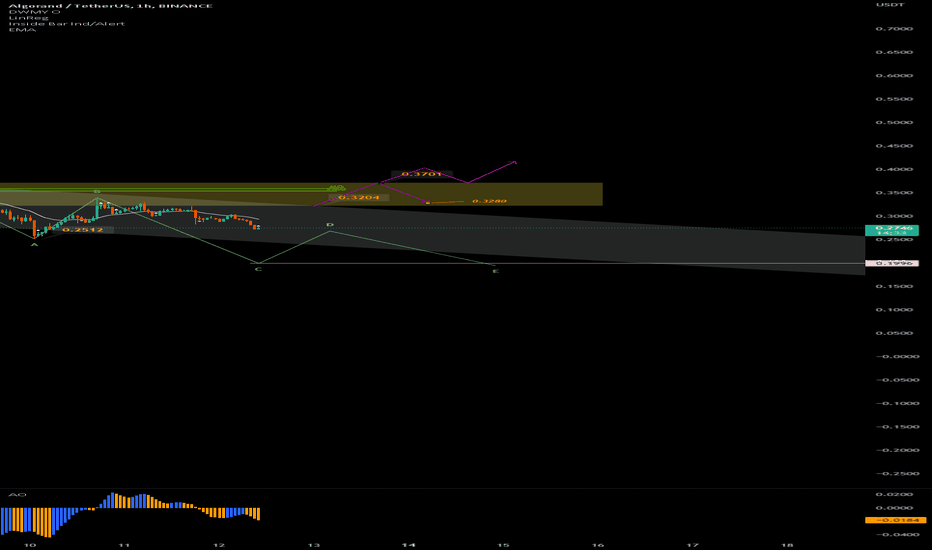Click date 18 on the time axis
This screenshot has width=932, height=550.
(787, 545)
